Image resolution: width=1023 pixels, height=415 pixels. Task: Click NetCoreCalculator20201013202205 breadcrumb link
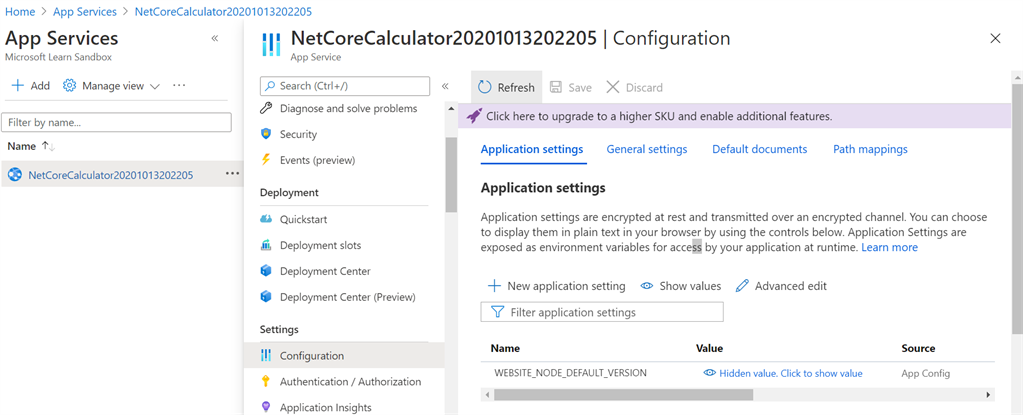[223, 12]
